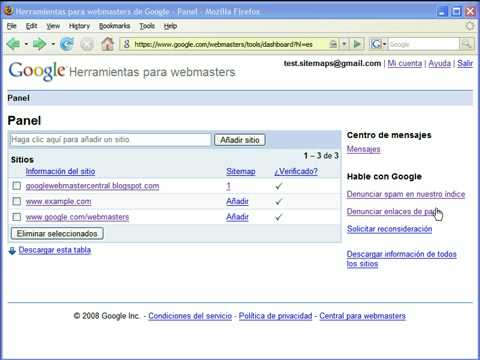Open Central para webmasters footer link
The image size is (480, 360).
click(362, 316)
